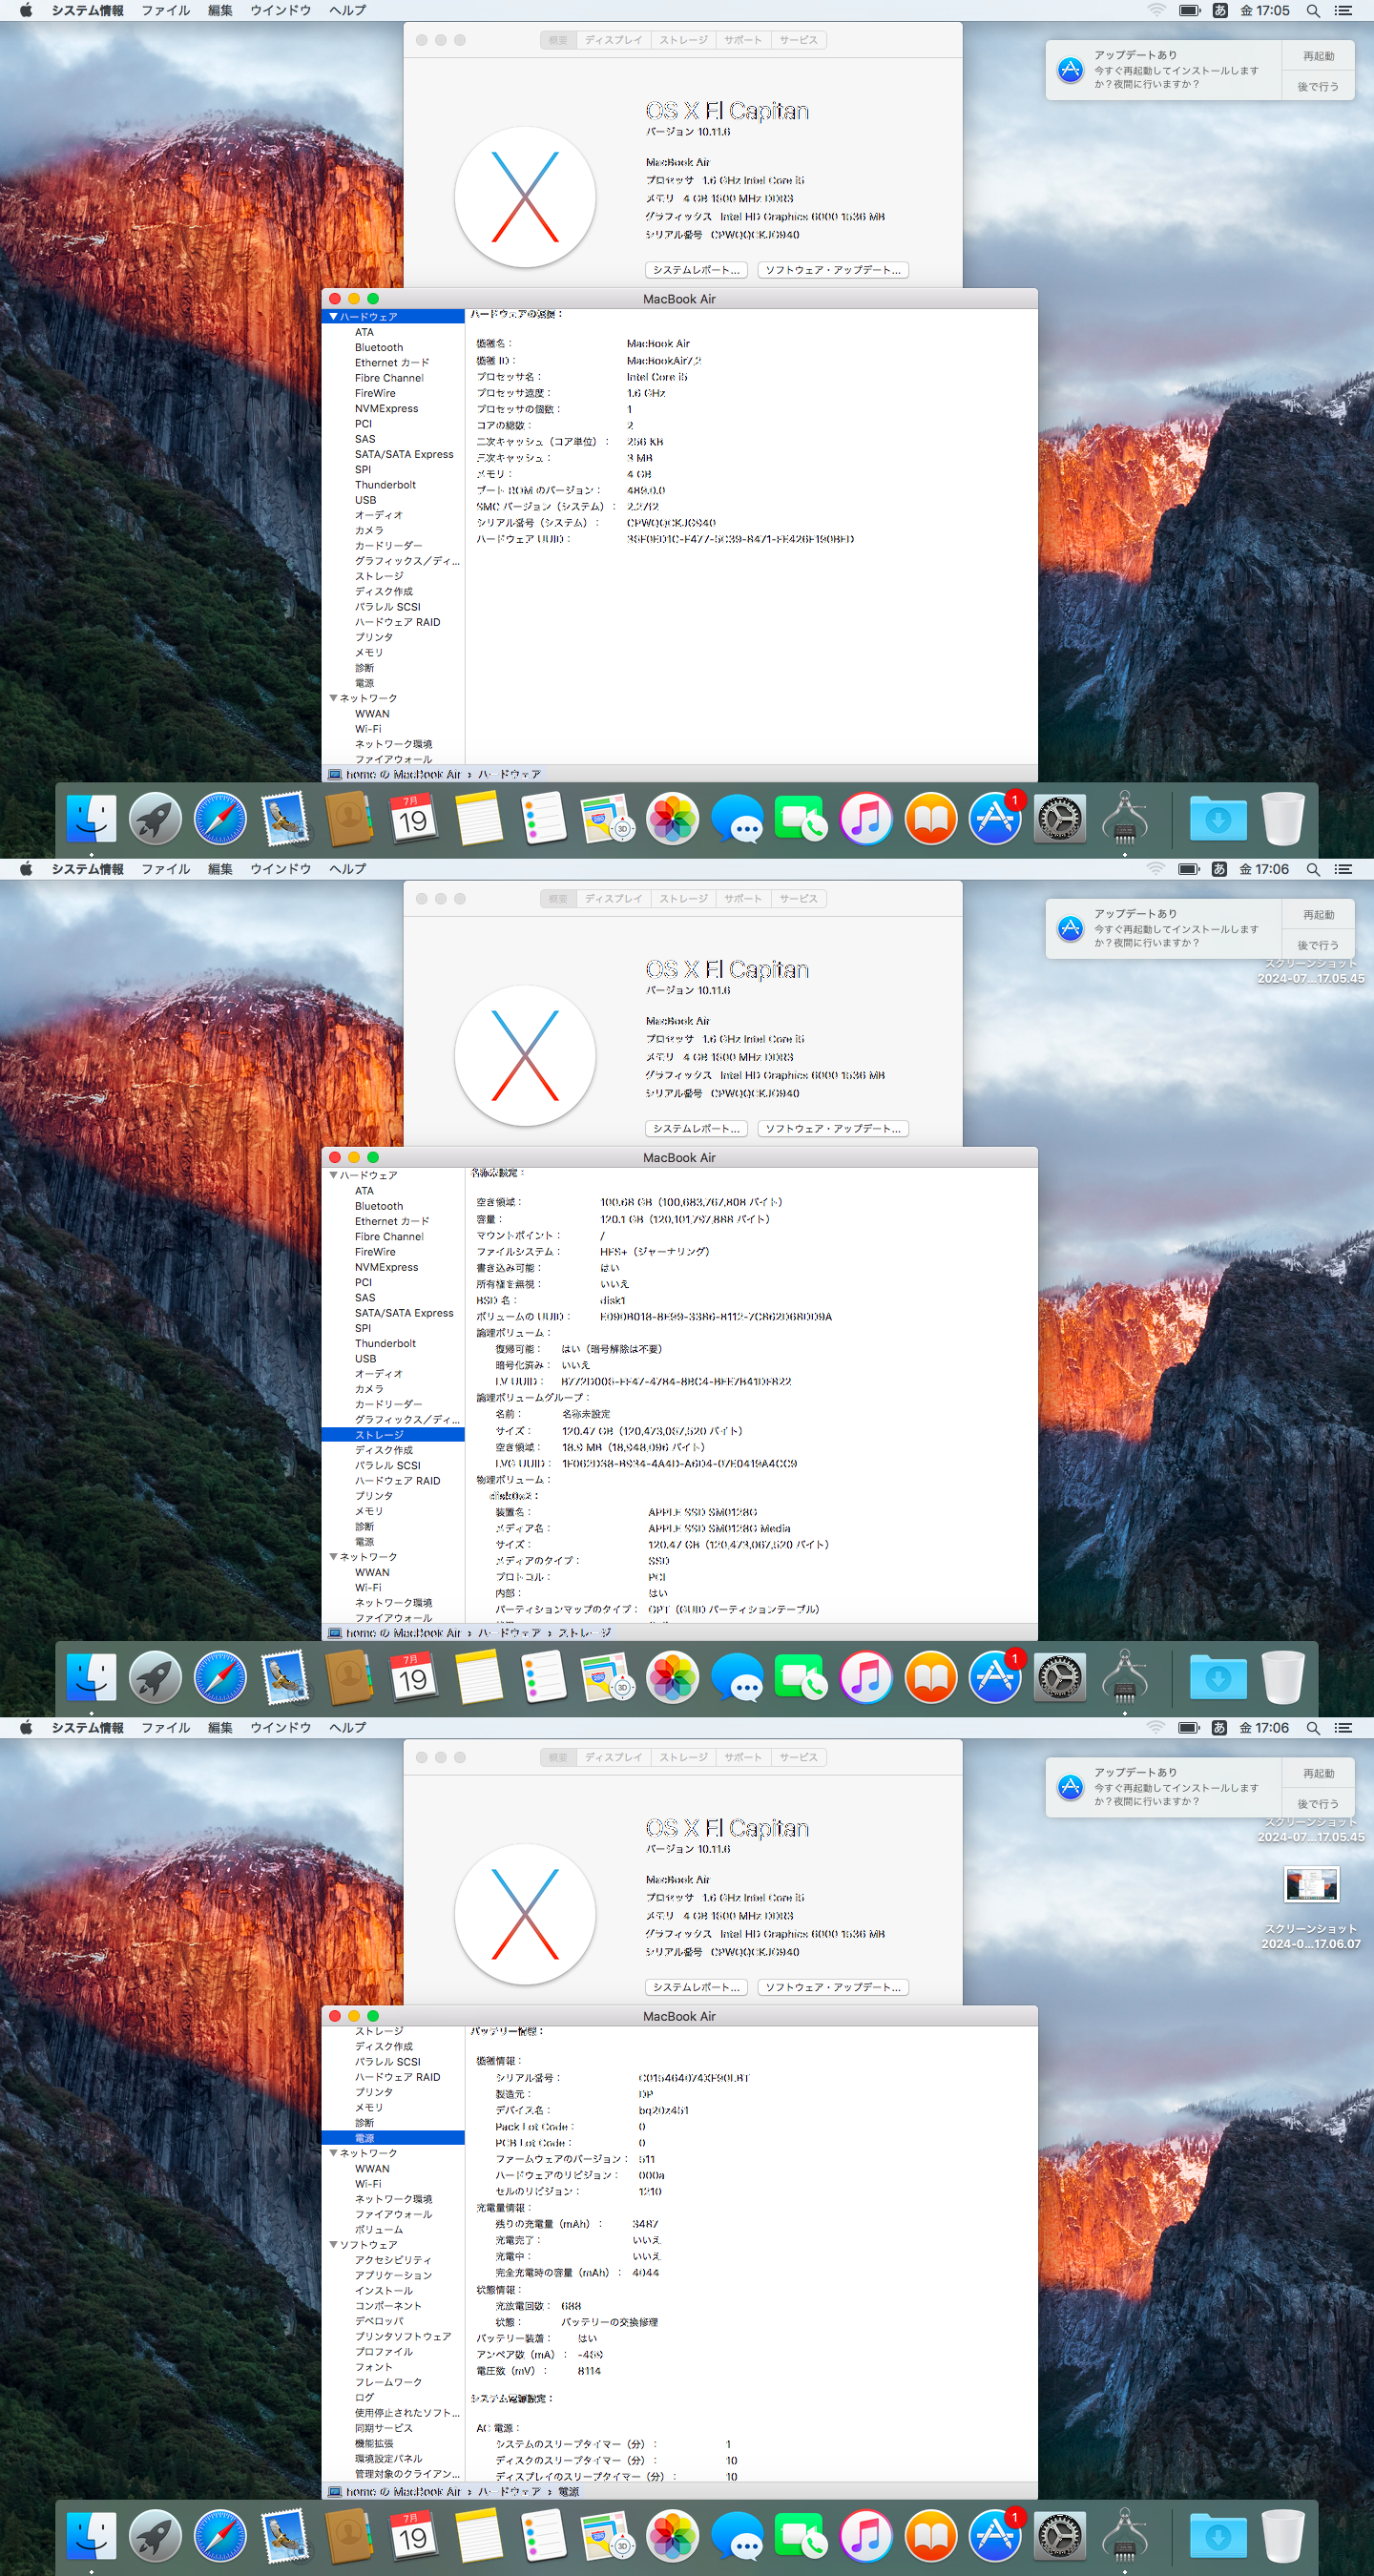Open ウインドウ menu in menu bar showing 17:05

(x=281, y=10)
